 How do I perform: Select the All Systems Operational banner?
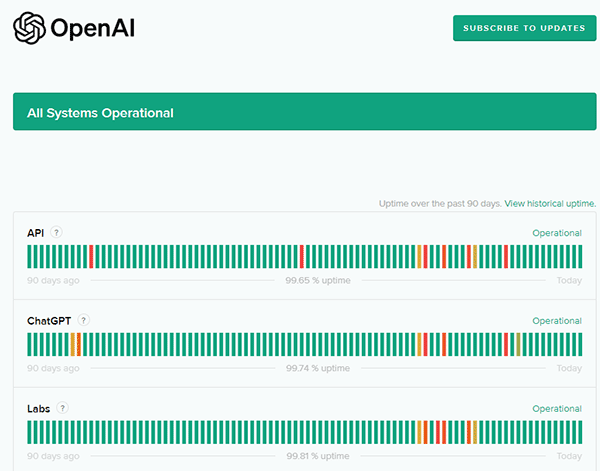pos(305,111)
